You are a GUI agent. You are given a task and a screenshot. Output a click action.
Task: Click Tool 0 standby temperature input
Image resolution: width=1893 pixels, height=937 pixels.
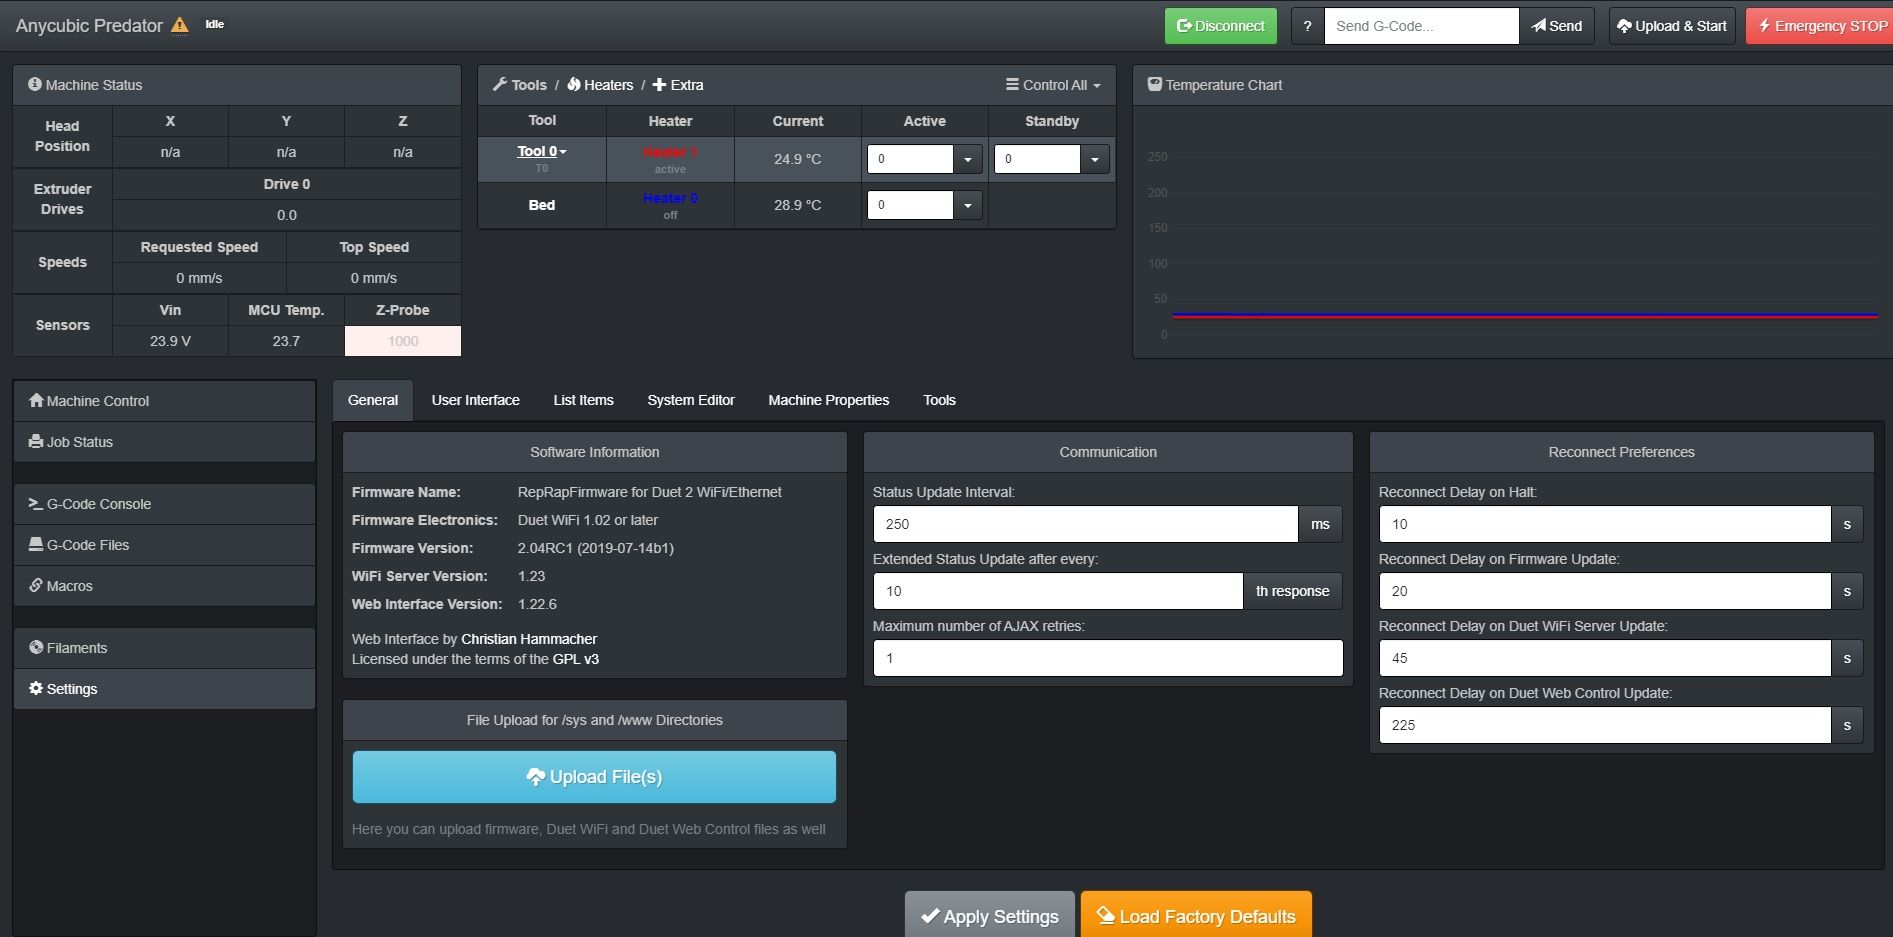click(1037, 159)
